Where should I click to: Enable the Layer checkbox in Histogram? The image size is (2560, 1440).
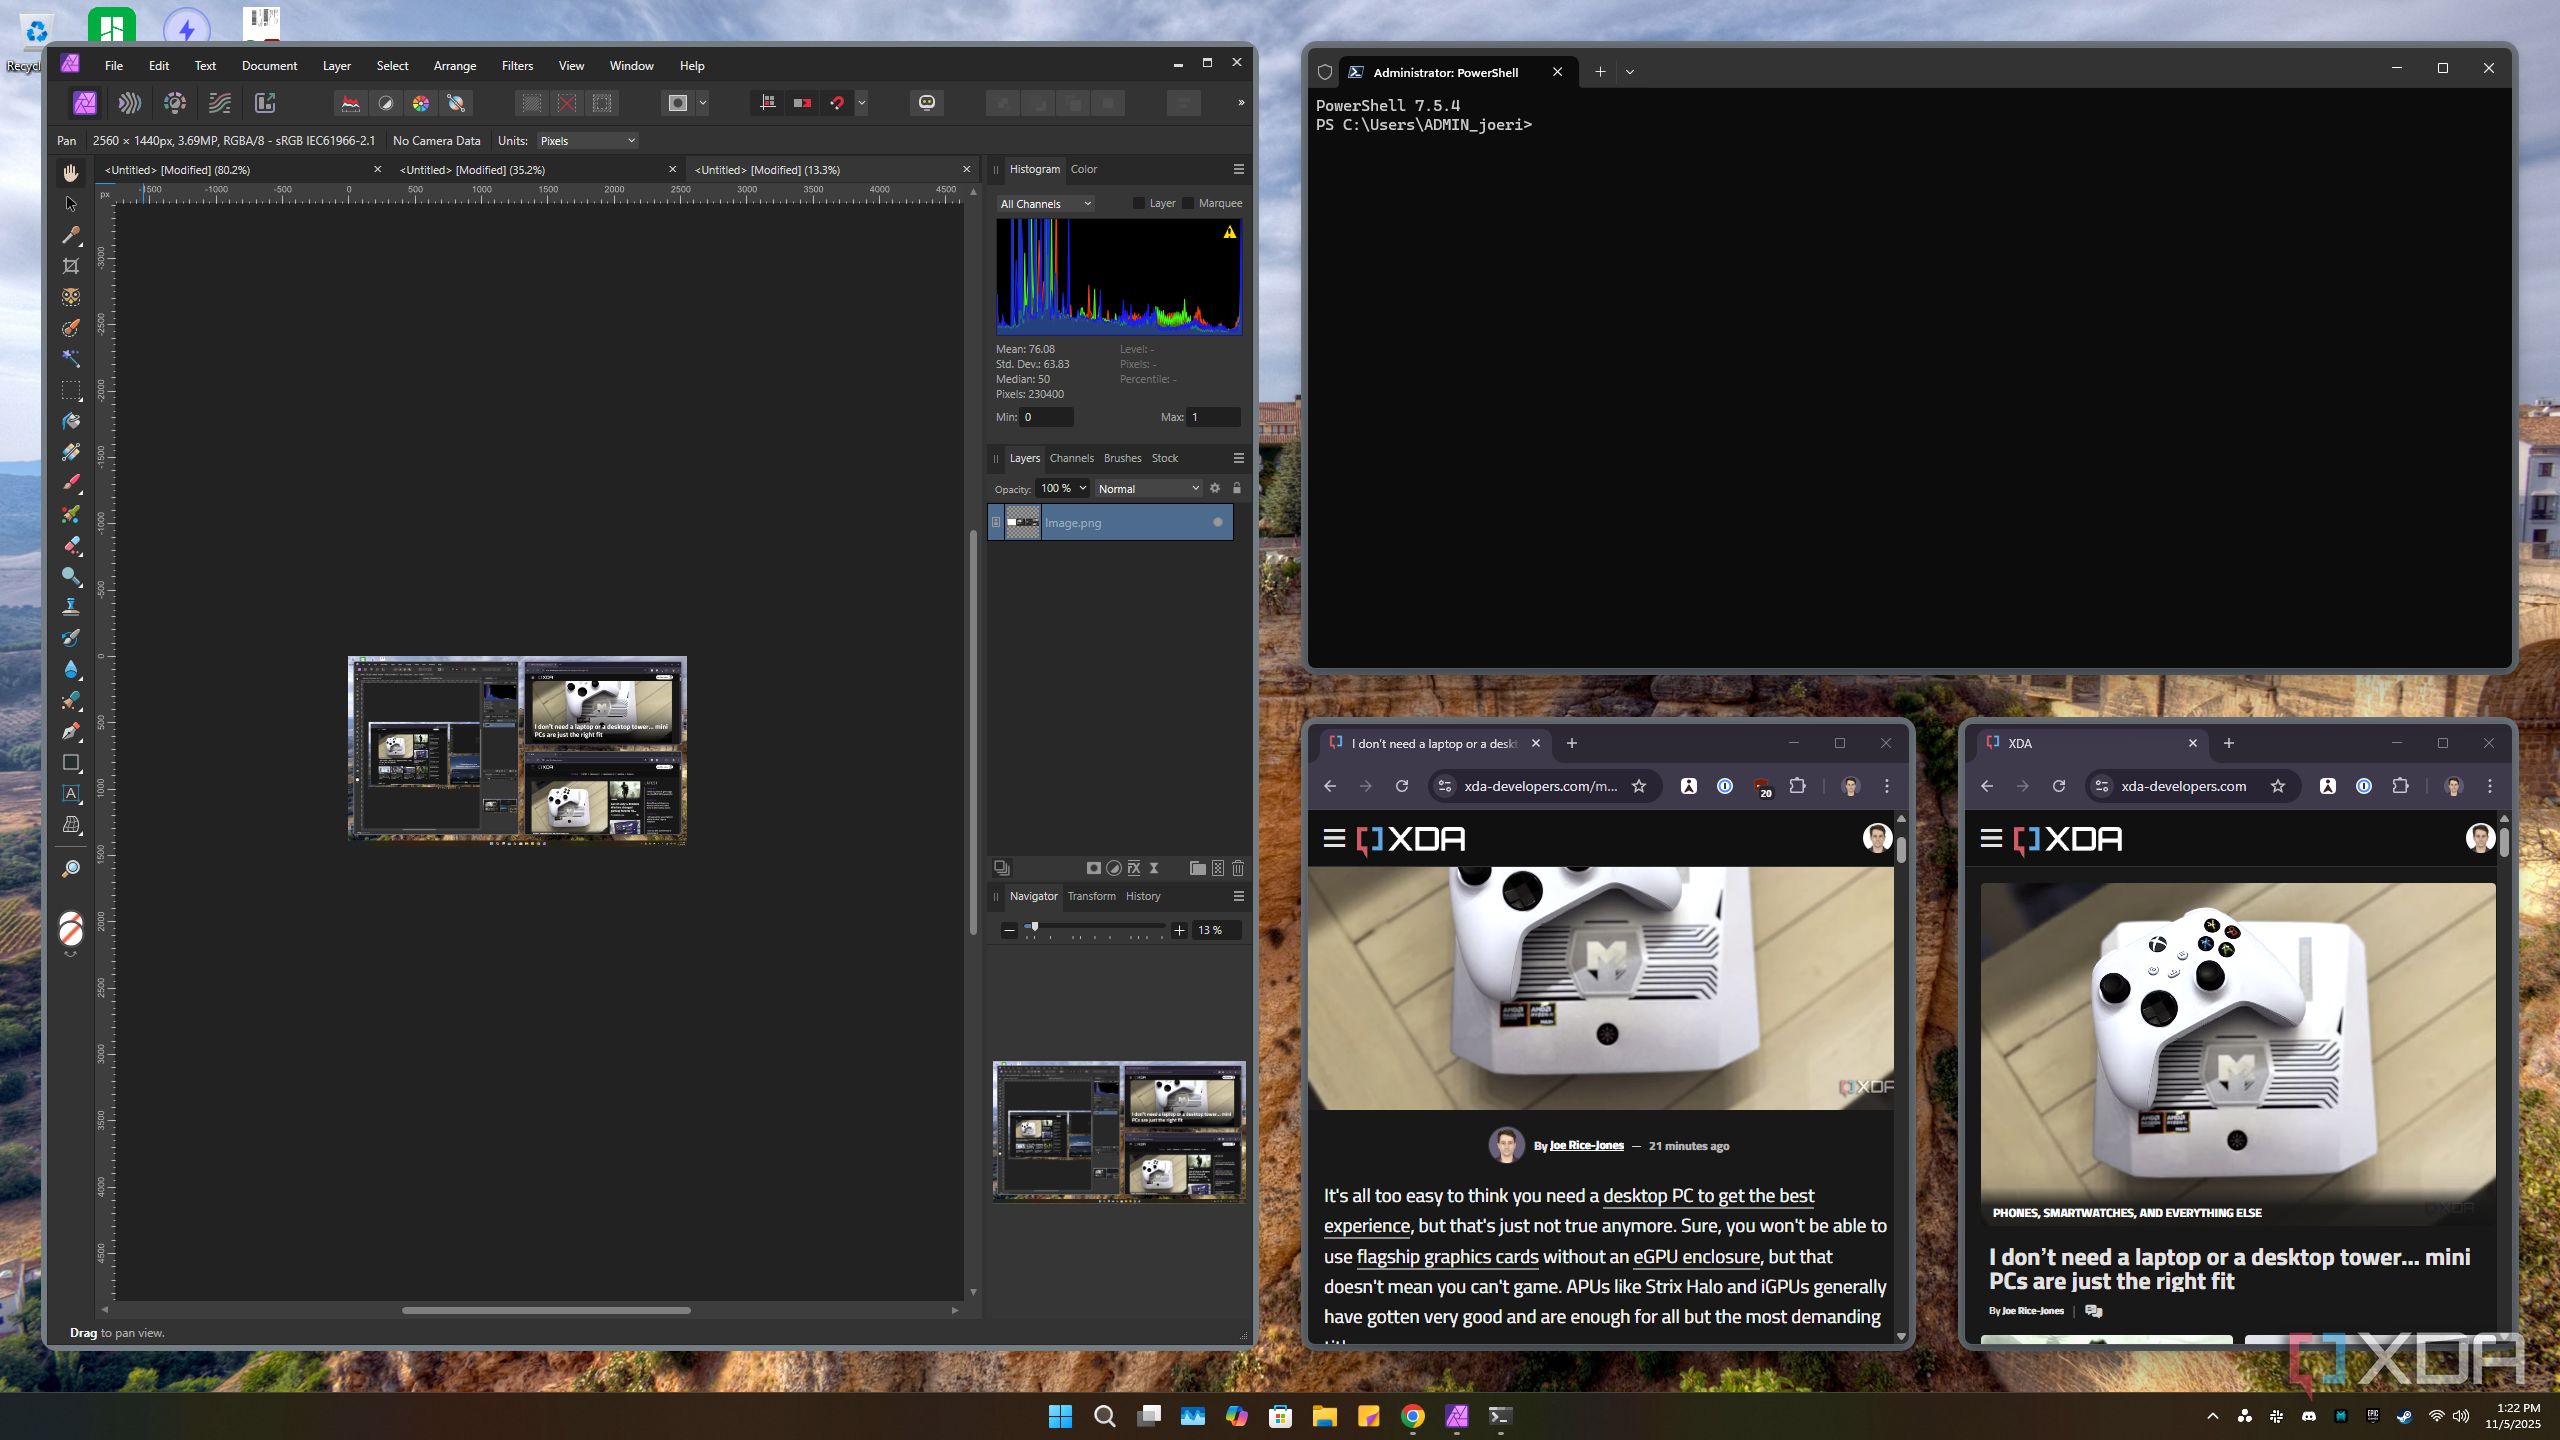(x=1138, y=203)
